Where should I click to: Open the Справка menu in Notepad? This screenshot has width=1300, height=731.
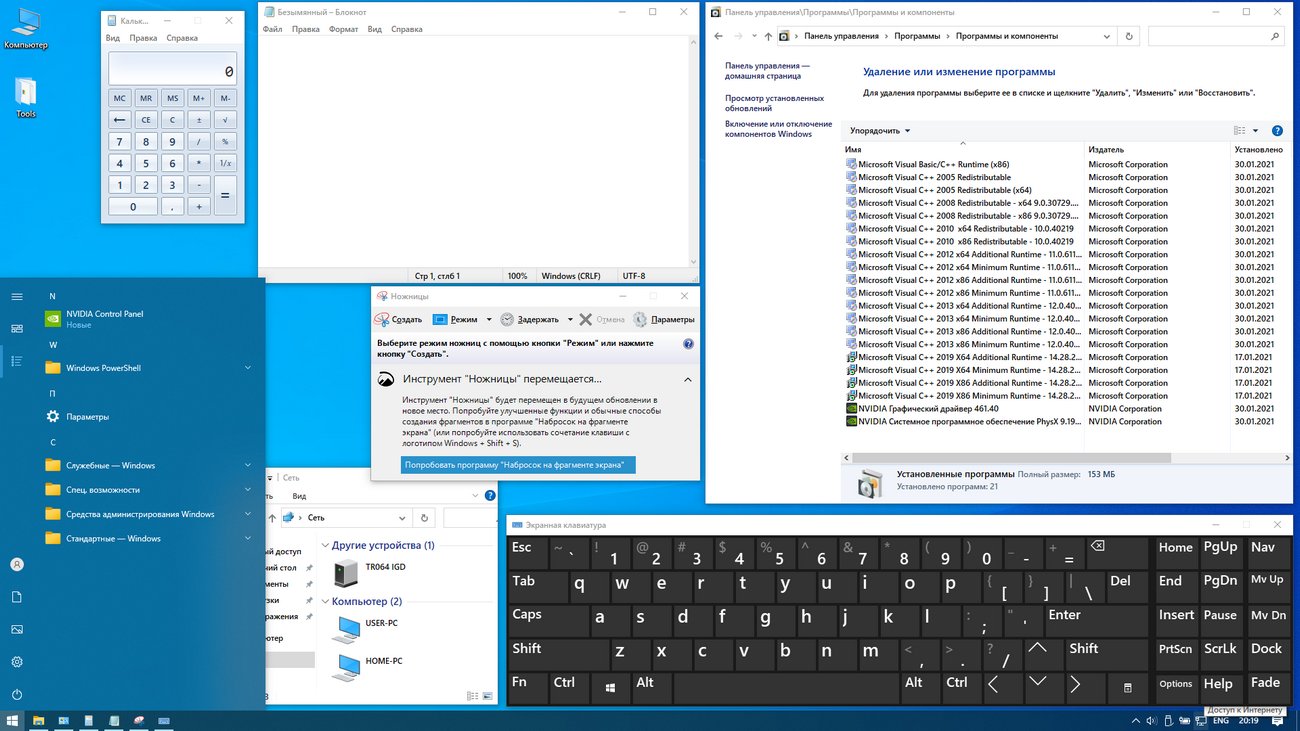coord(406,29)
